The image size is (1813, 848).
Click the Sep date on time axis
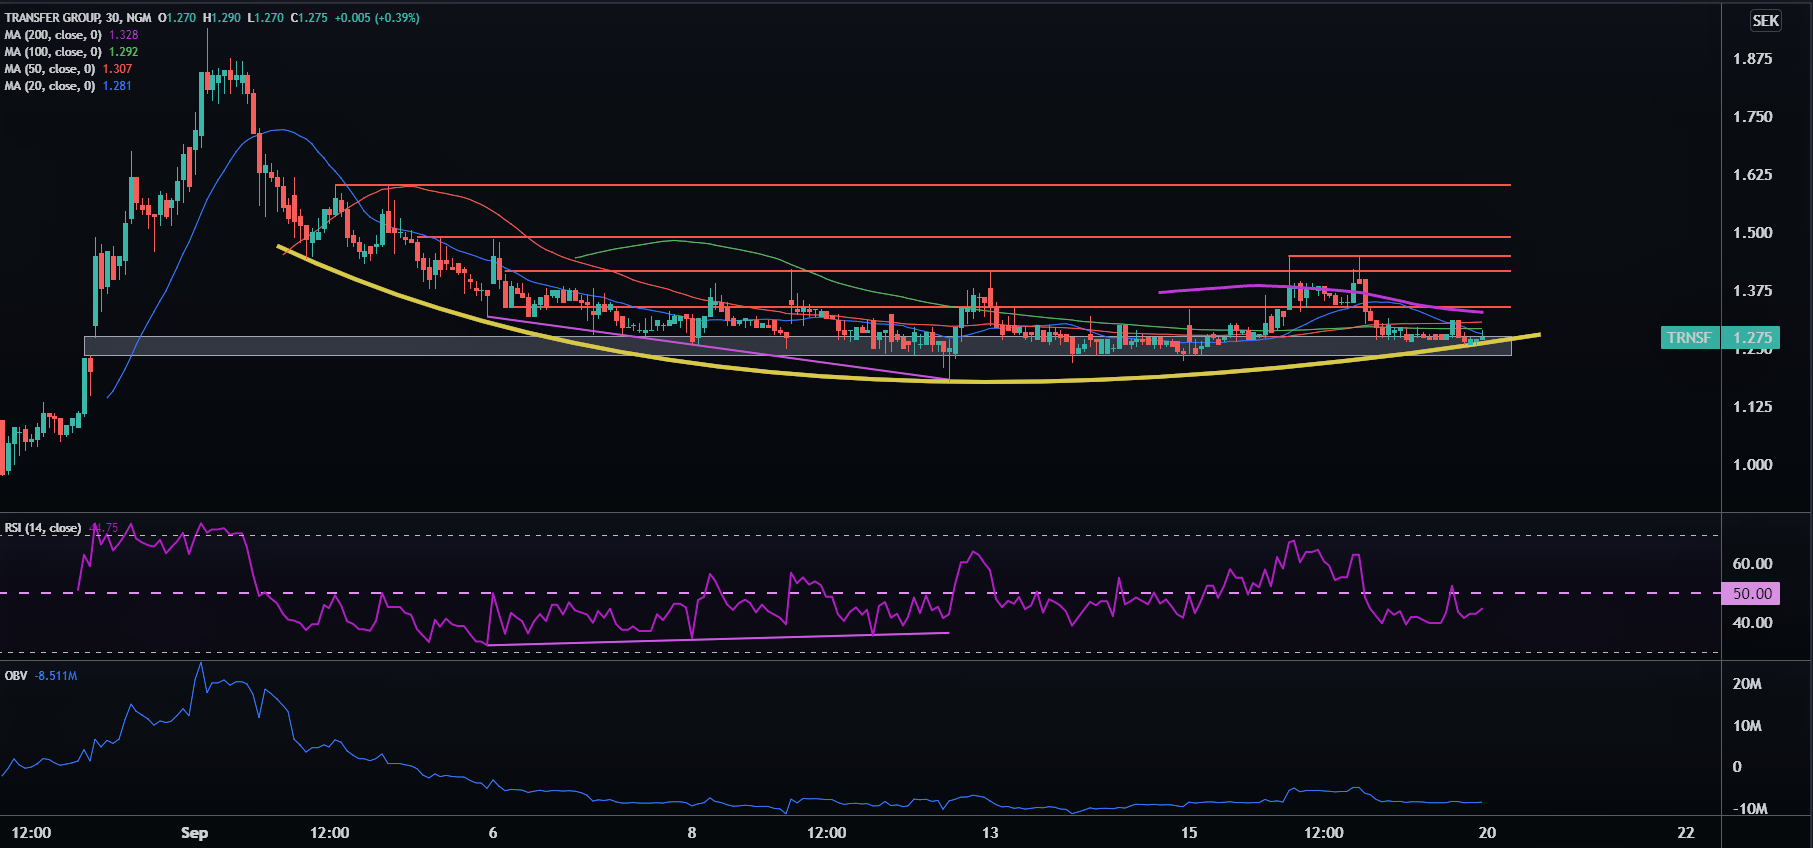pyautogui.click(x=194, y=833)
